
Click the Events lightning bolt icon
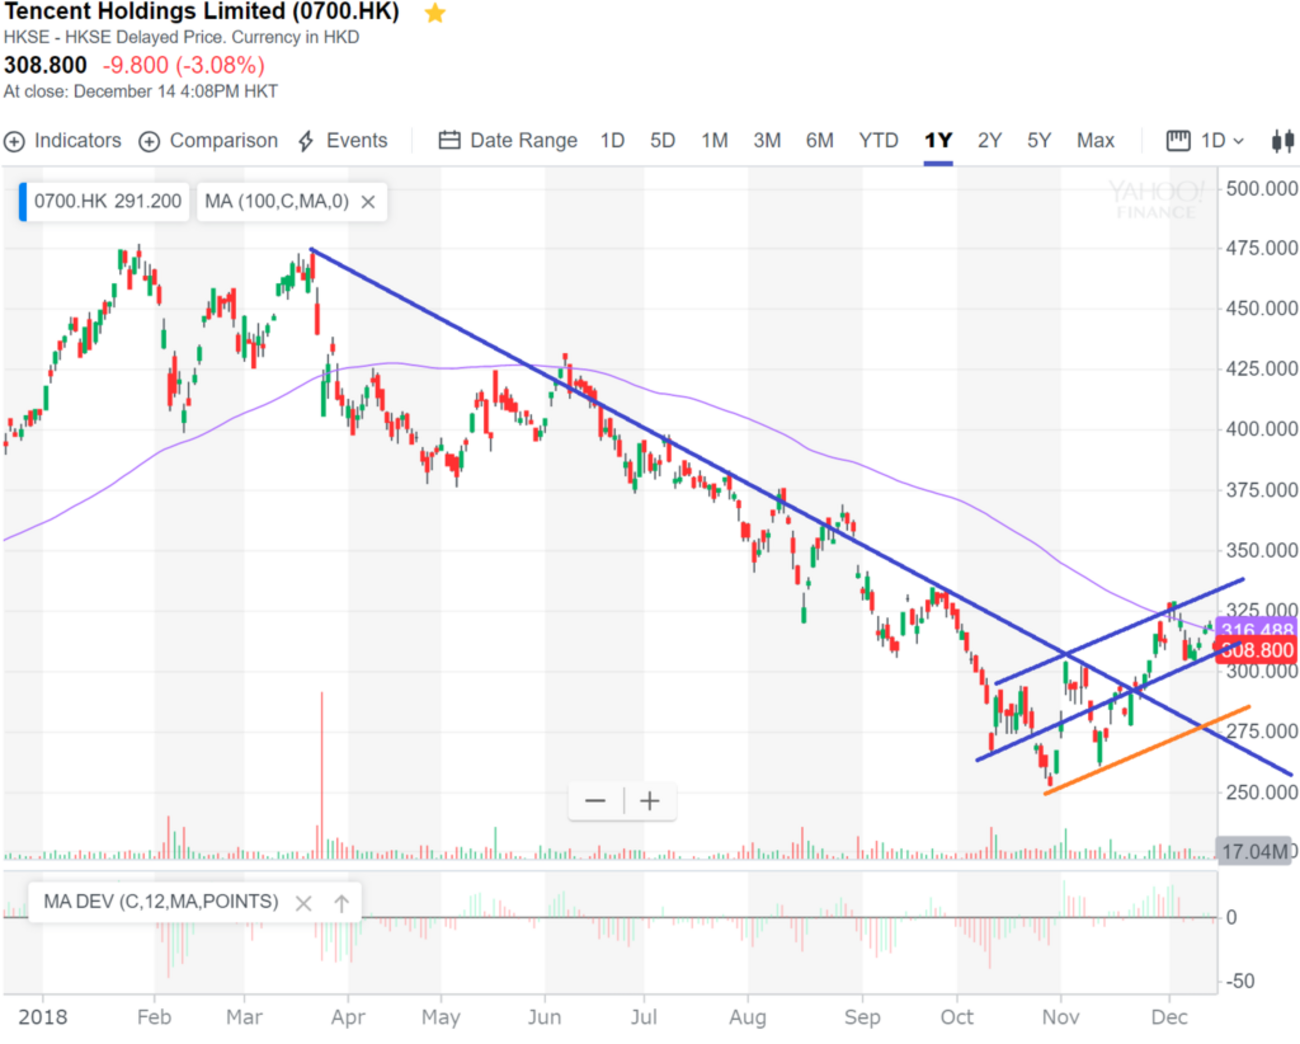click(306, 141)
